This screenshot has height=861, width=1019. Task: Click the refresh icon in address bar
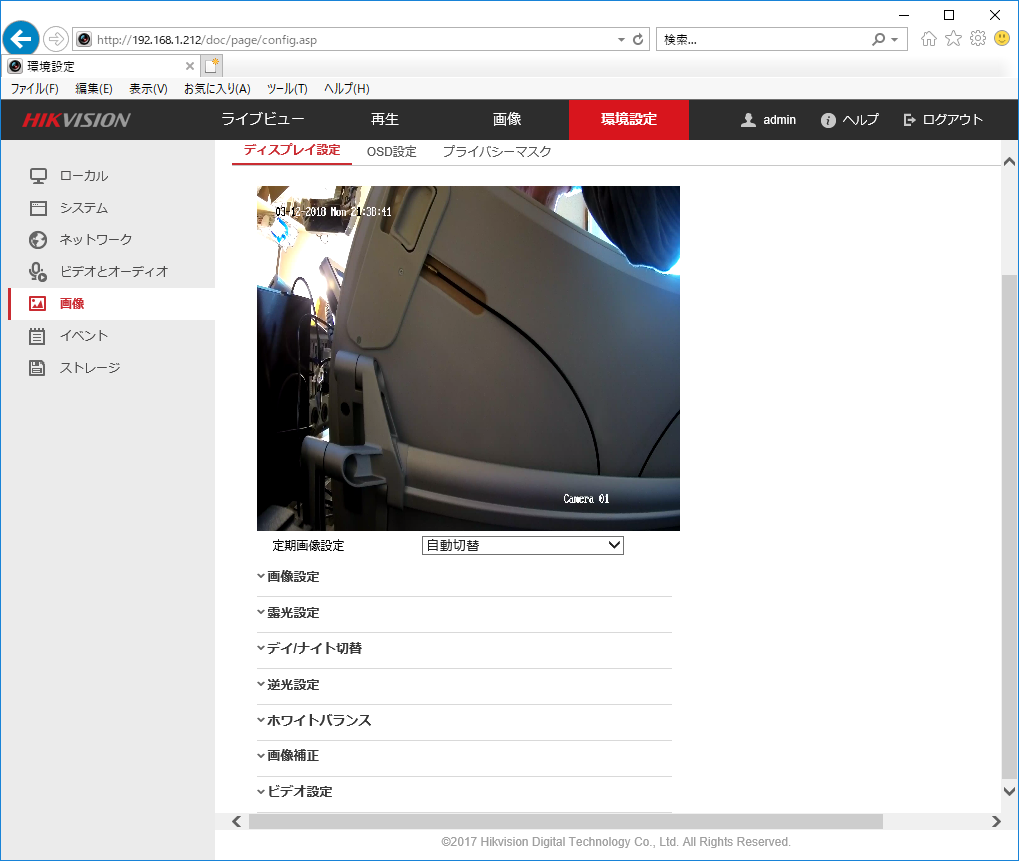pos(638,40)
